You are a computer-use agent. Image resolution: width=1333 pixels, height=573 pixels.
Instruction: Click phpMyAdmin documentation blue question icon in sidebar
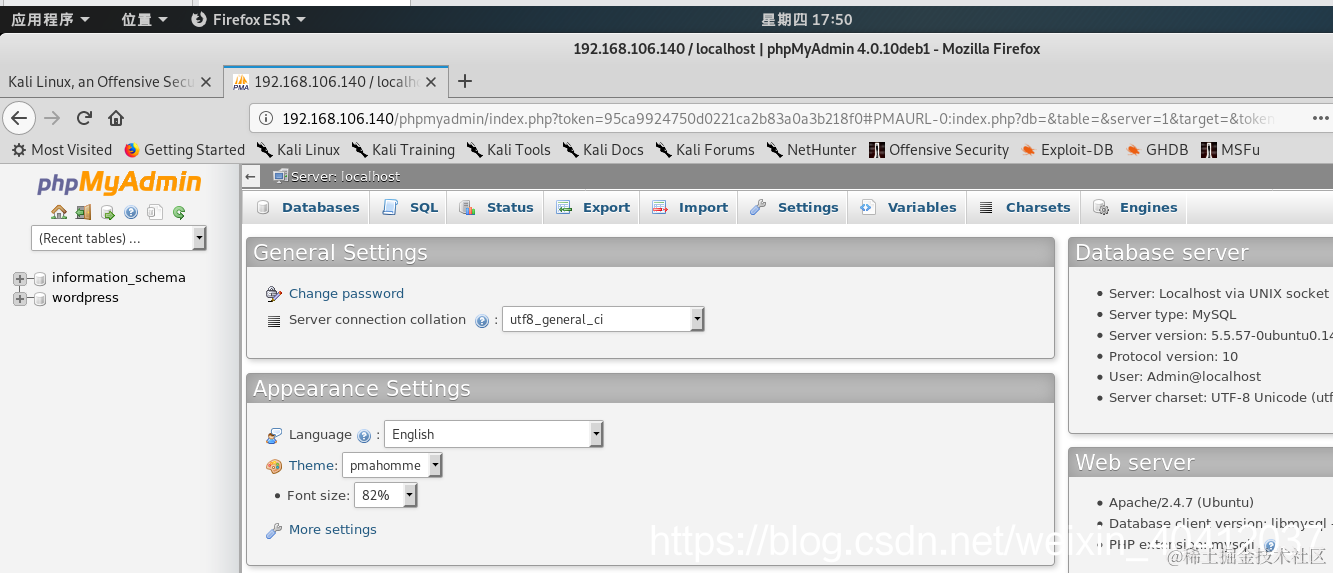[x=131, y=212]
